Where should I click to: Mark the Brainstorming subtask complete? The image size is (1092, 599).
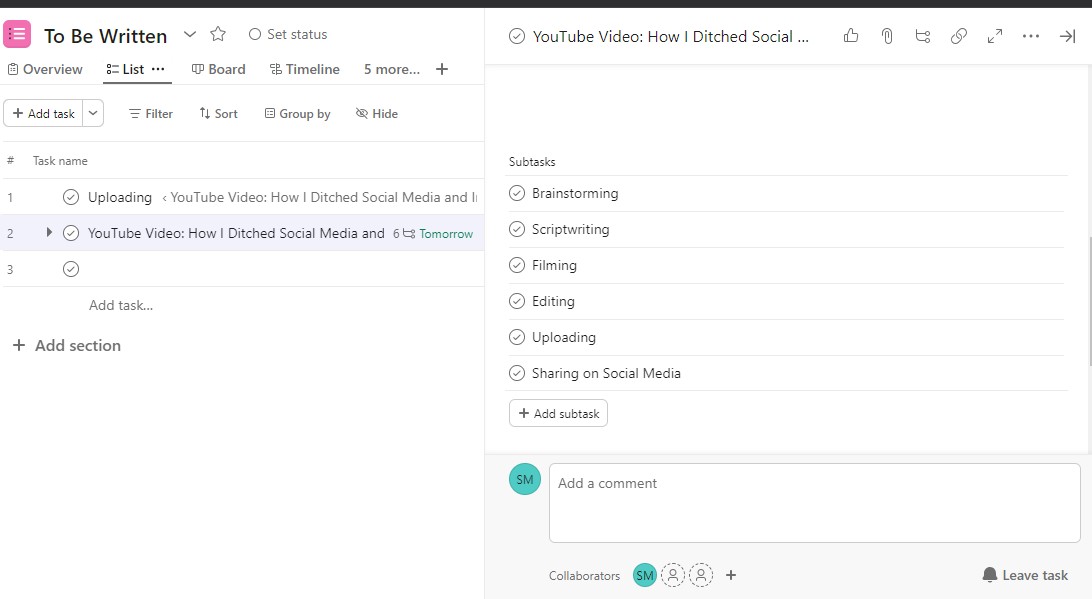[517, 193]
